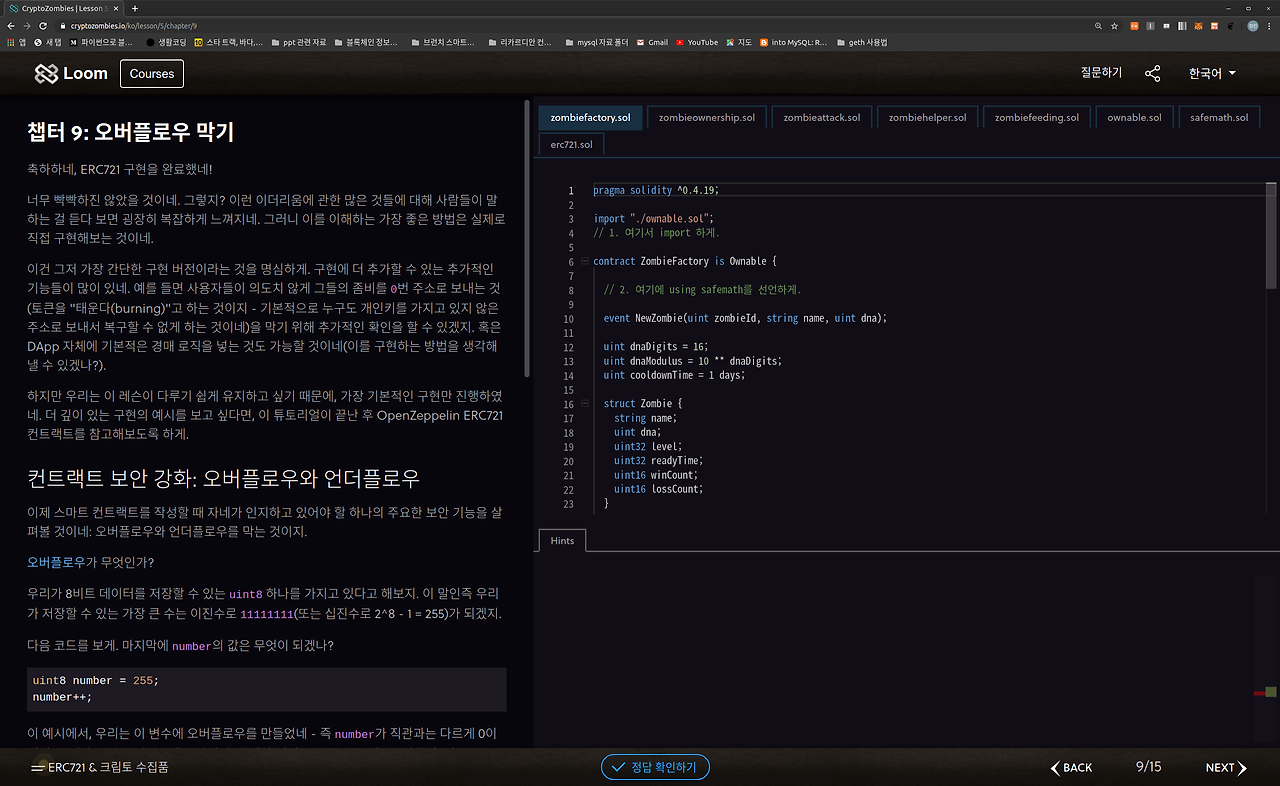This screenshot has height=786, width=1280.
Task: Select the Hints tab
Action: pyautogui.click(x=562, y=540)
